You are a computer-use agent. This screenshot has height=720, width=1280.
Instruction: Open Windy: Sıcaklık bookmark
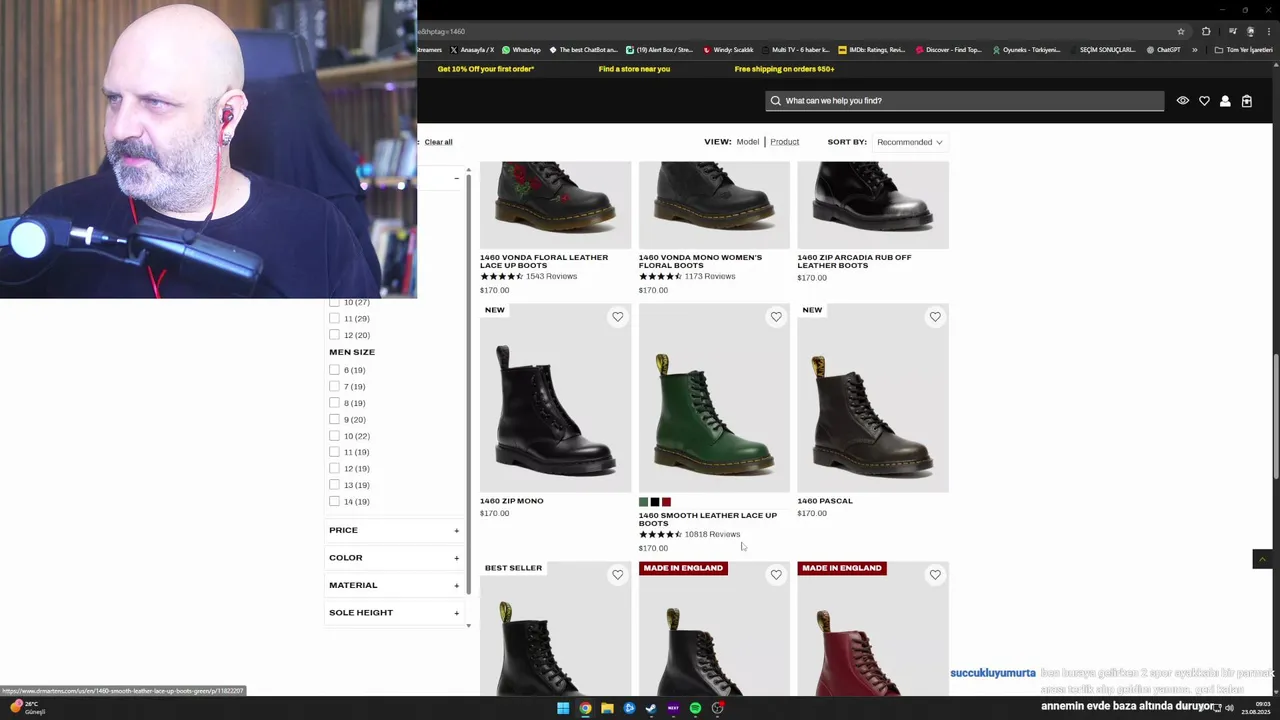click(x=728, y=50)
